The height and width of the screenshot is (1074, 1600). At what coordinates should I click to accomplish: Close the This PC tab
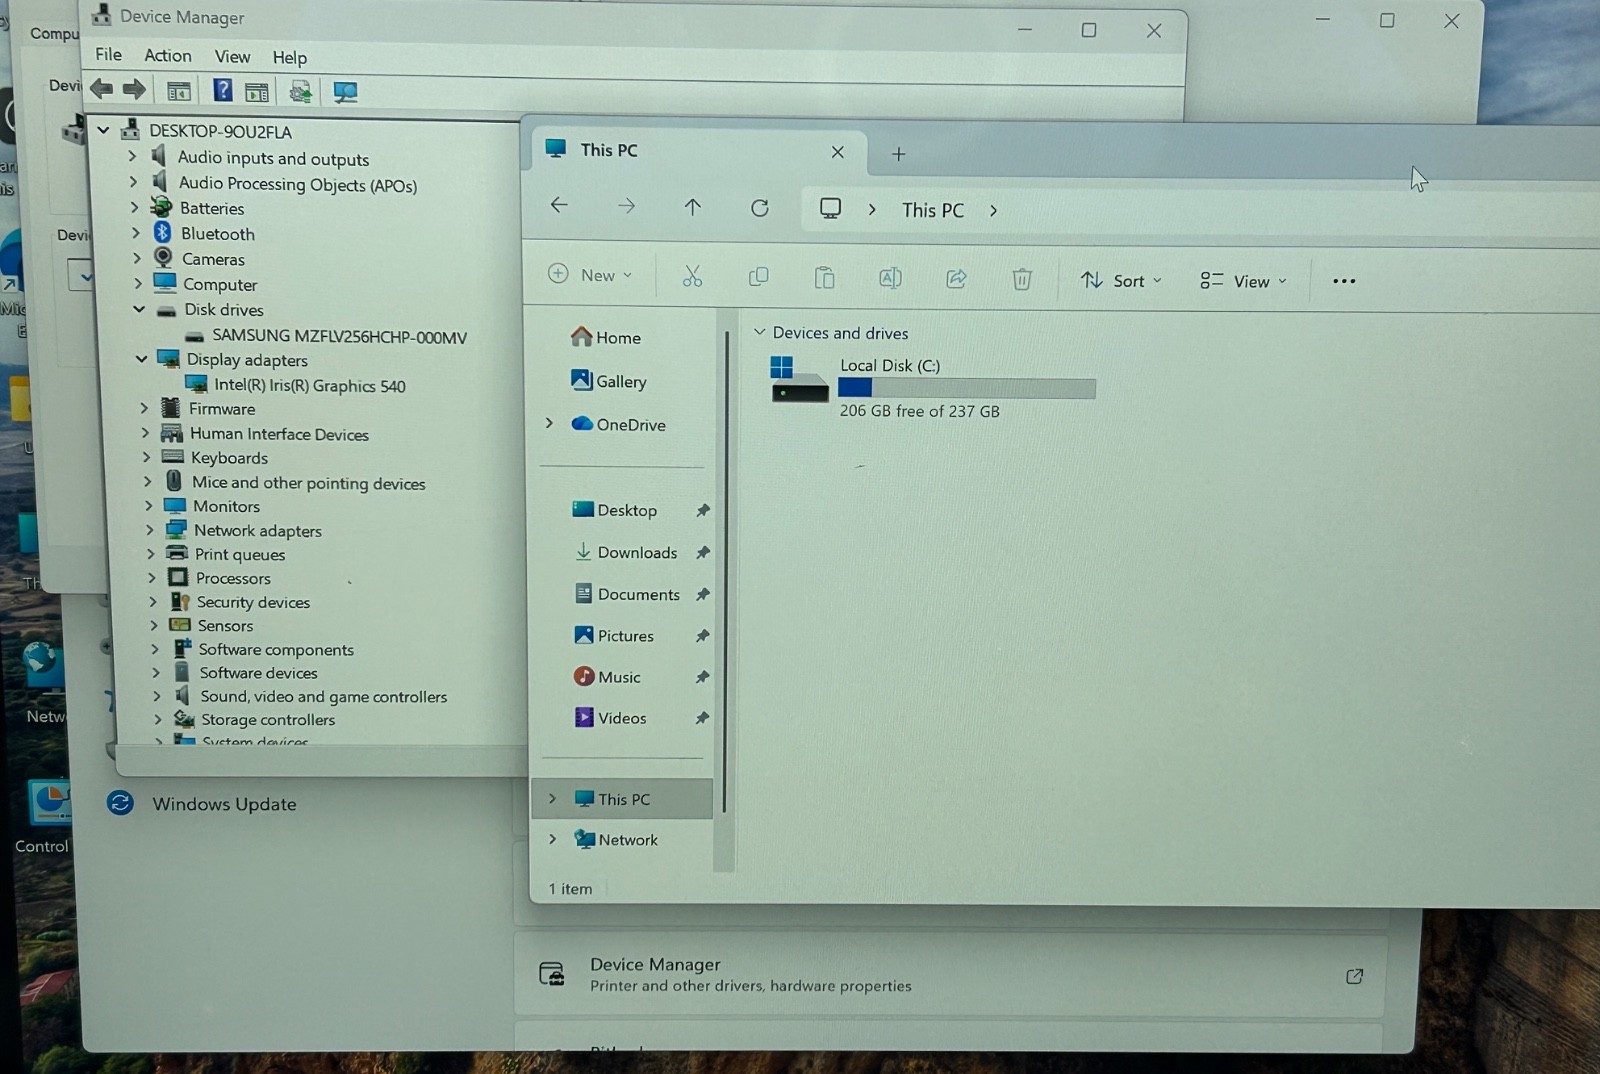(x=838, y=152)
